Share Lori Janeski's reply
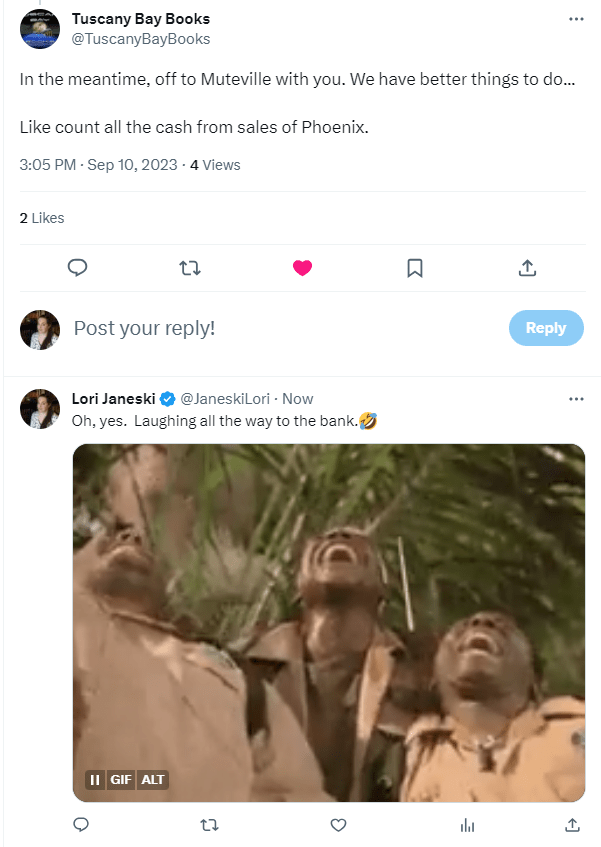 (572, 825)
